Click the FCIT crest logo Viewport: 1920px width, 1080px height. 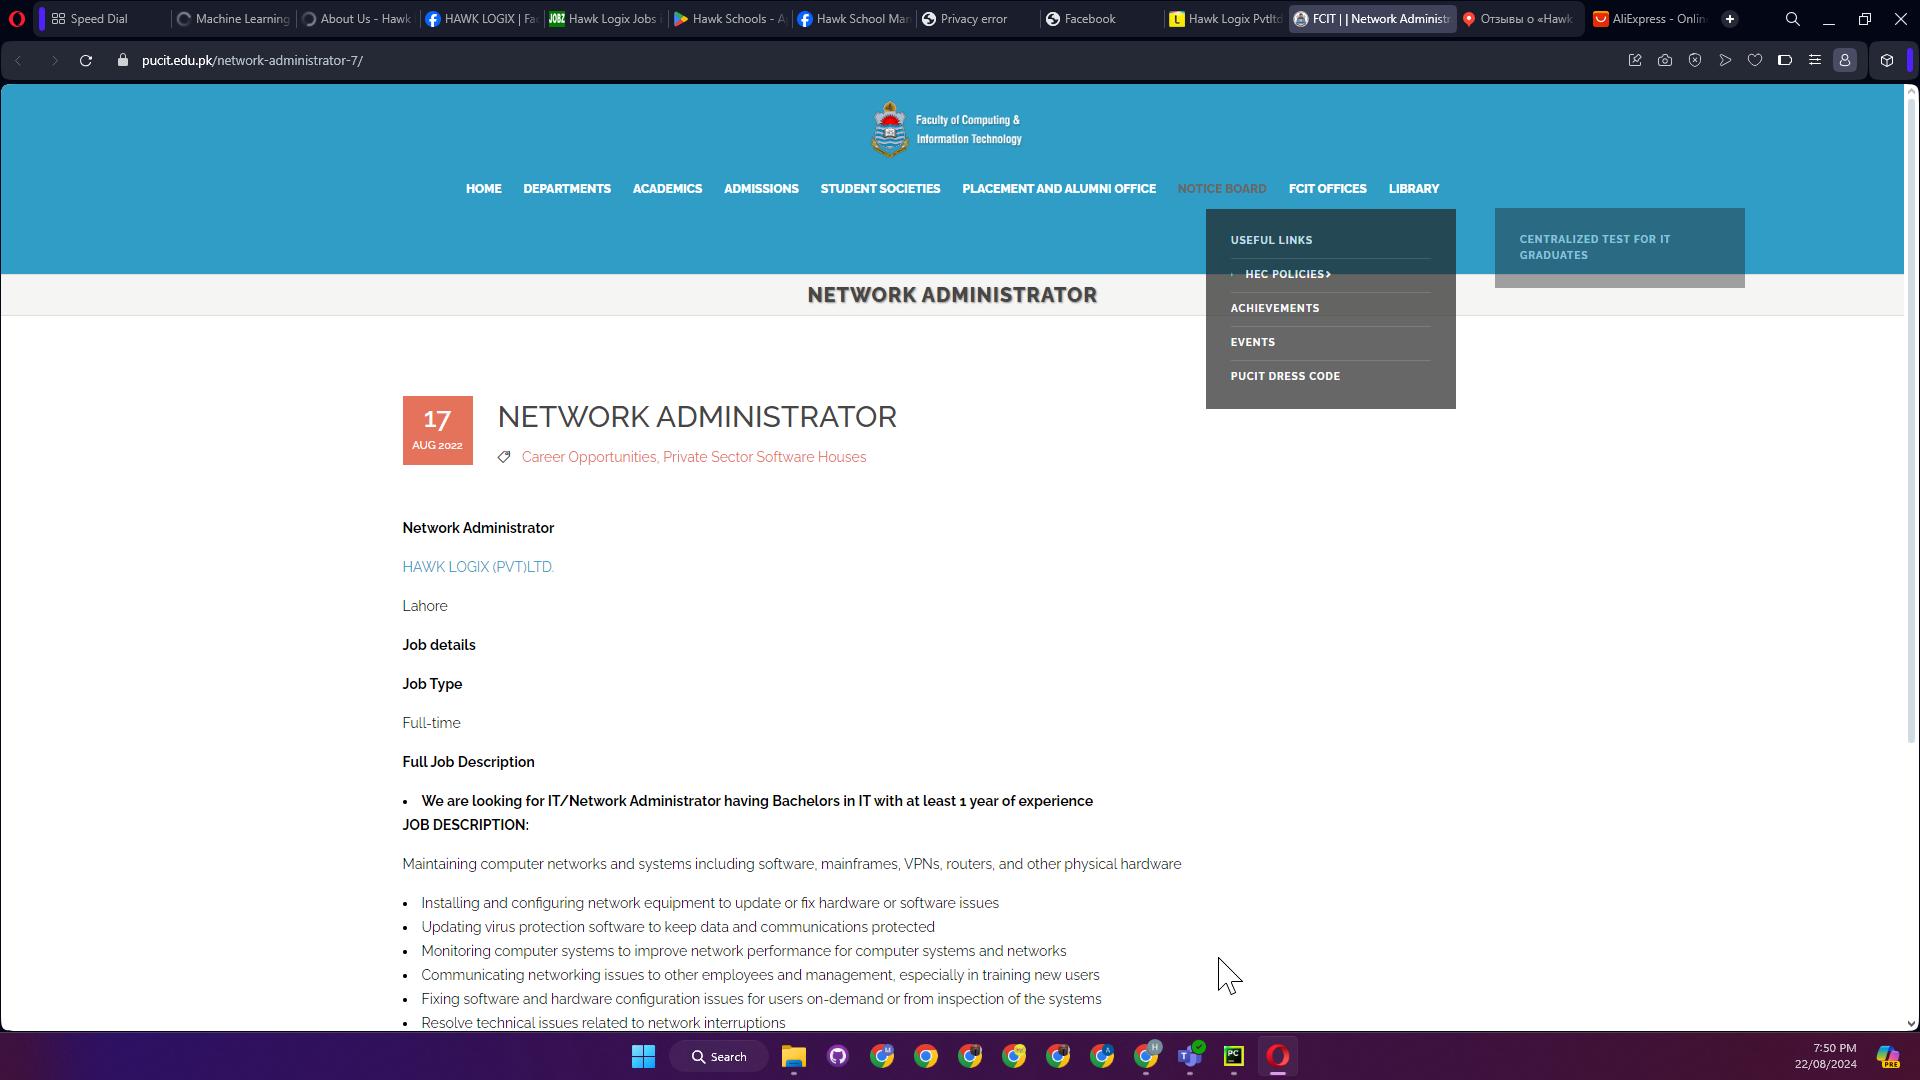889,129
